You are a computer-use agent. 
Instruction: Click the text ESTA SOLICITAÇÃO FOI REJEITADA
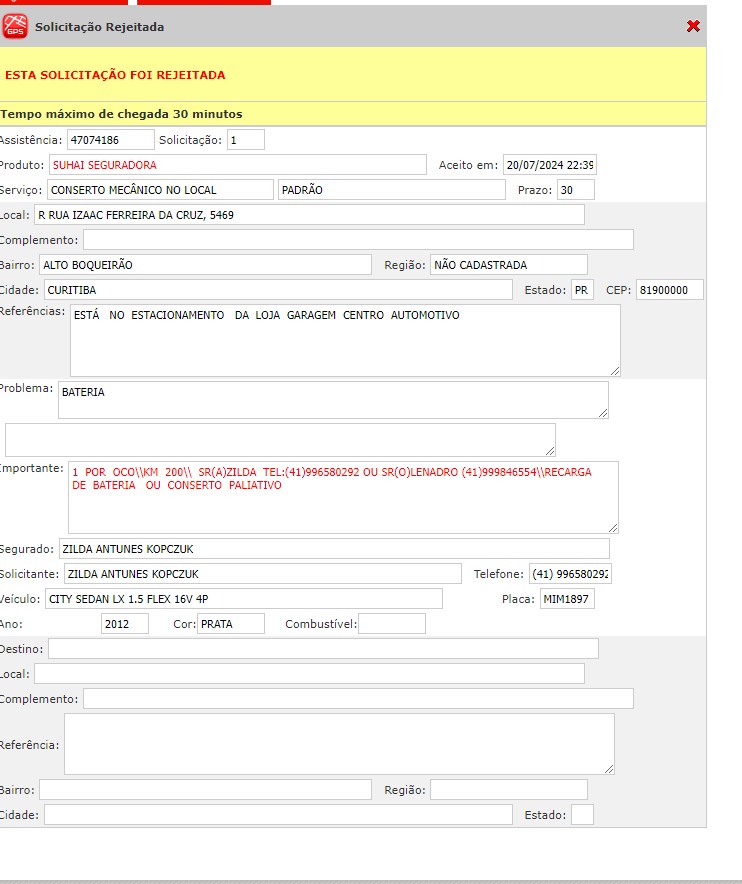pos(115,75)
